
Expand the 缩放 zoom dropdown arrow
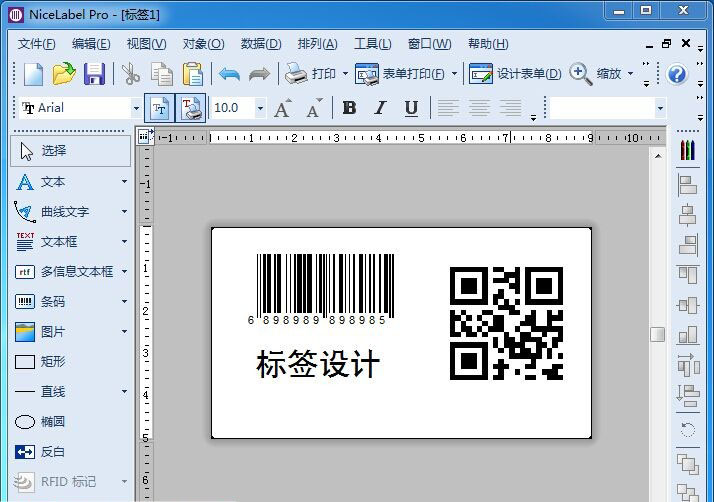point(630,73)
